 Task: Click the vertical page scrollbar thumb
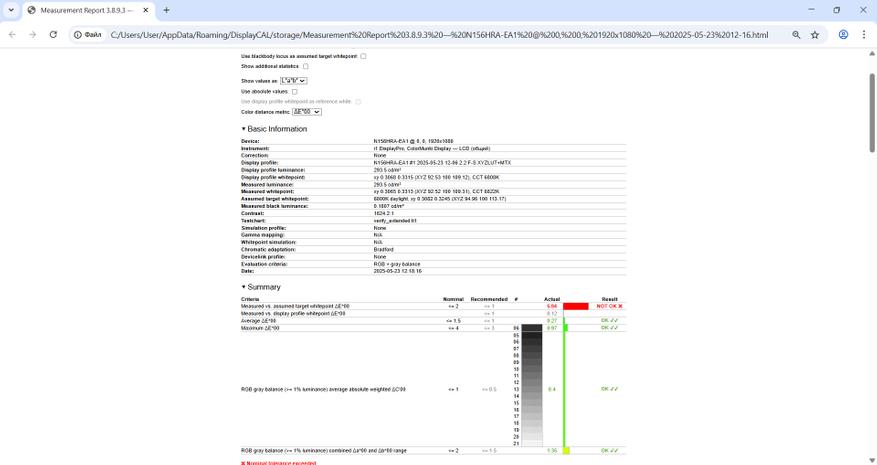coord(871,112)
